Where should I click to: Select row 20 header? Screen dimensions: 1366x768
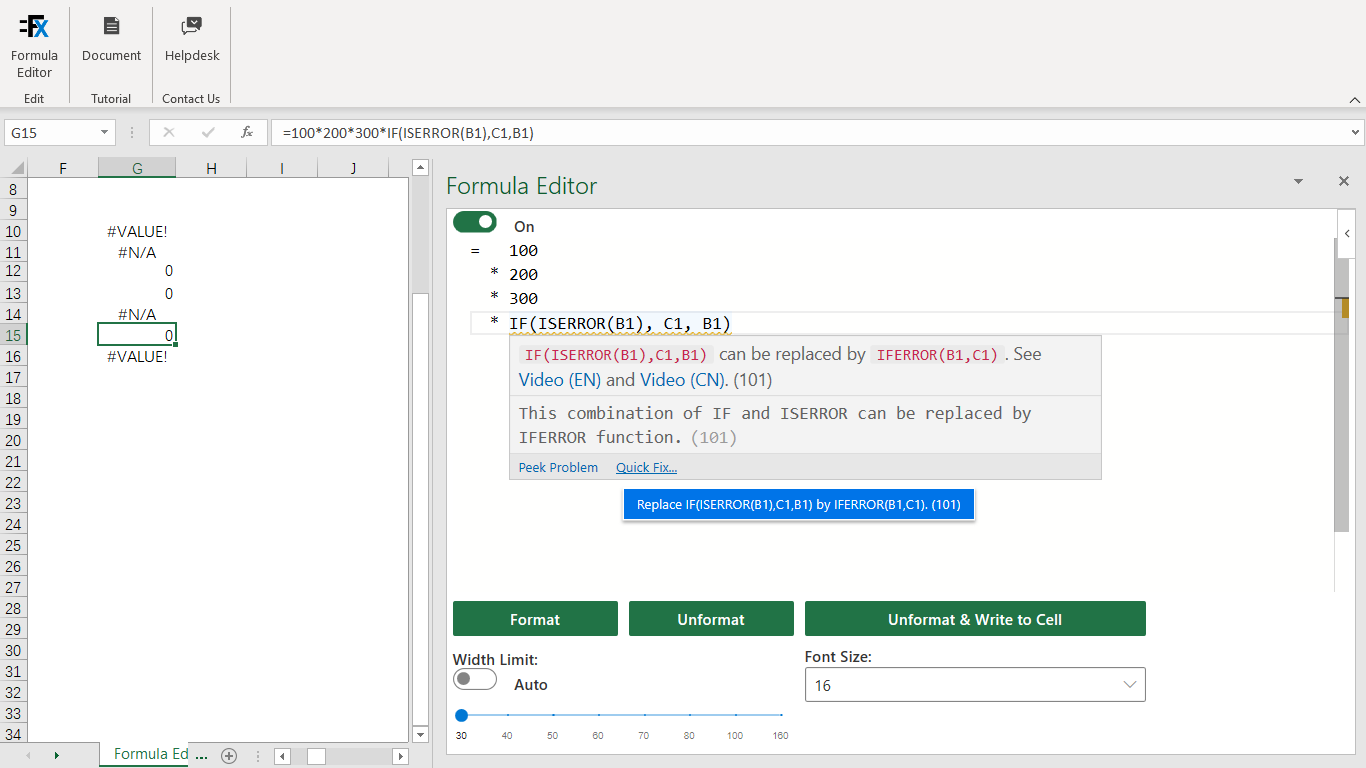click(13, 440)
